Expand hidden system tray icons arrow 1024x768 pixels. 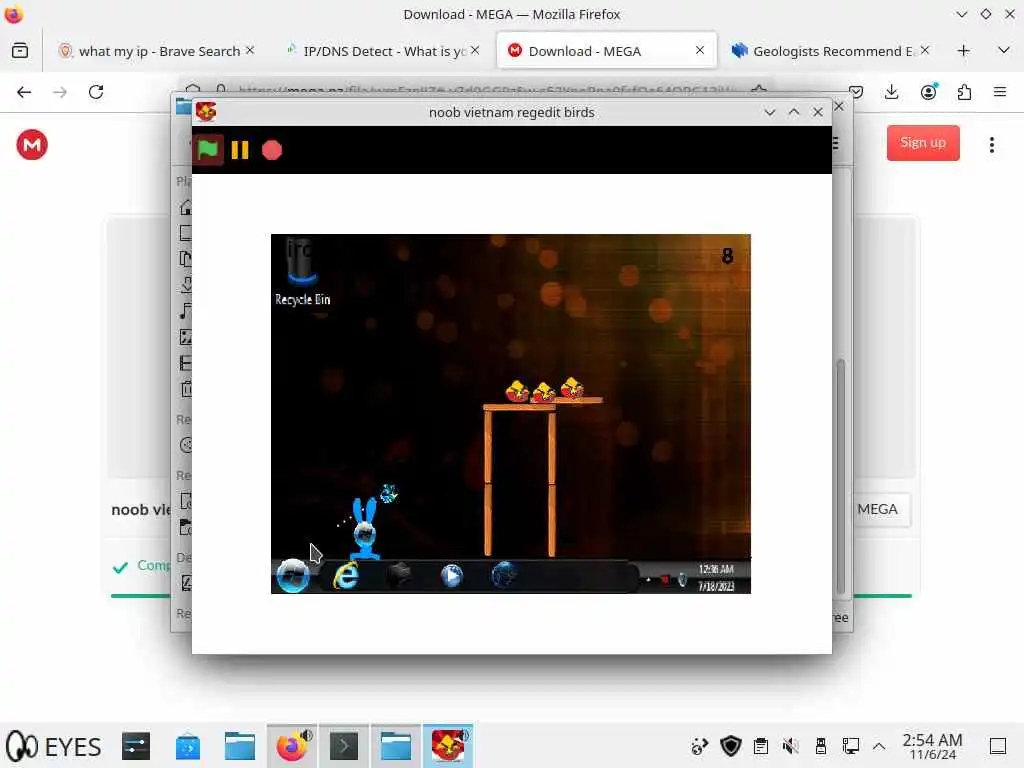879,746
